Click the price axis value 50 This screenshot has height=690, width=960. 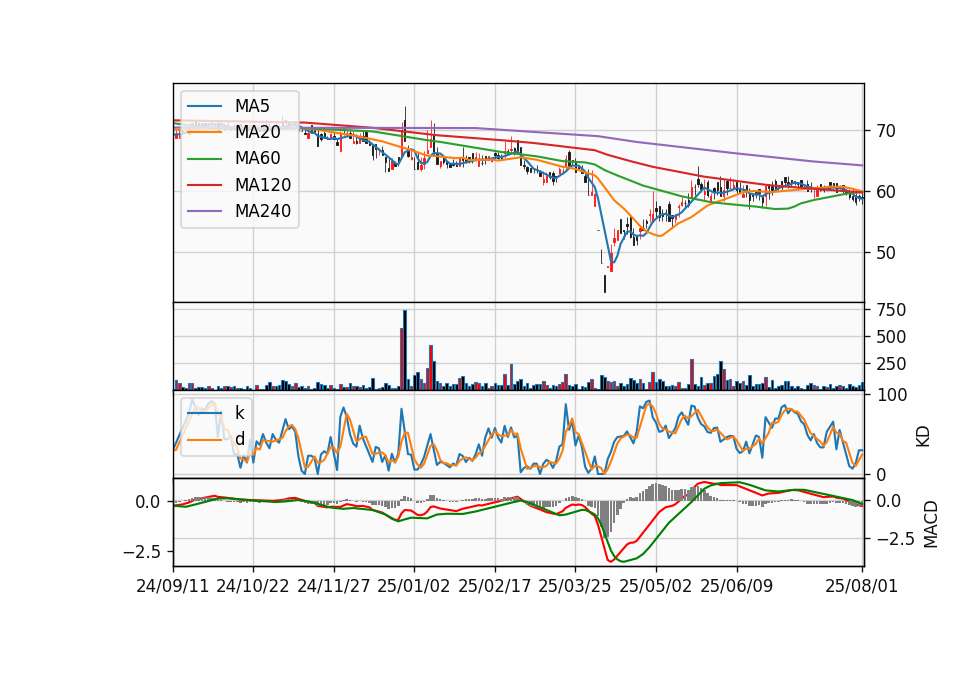click(x=885, y=252)
